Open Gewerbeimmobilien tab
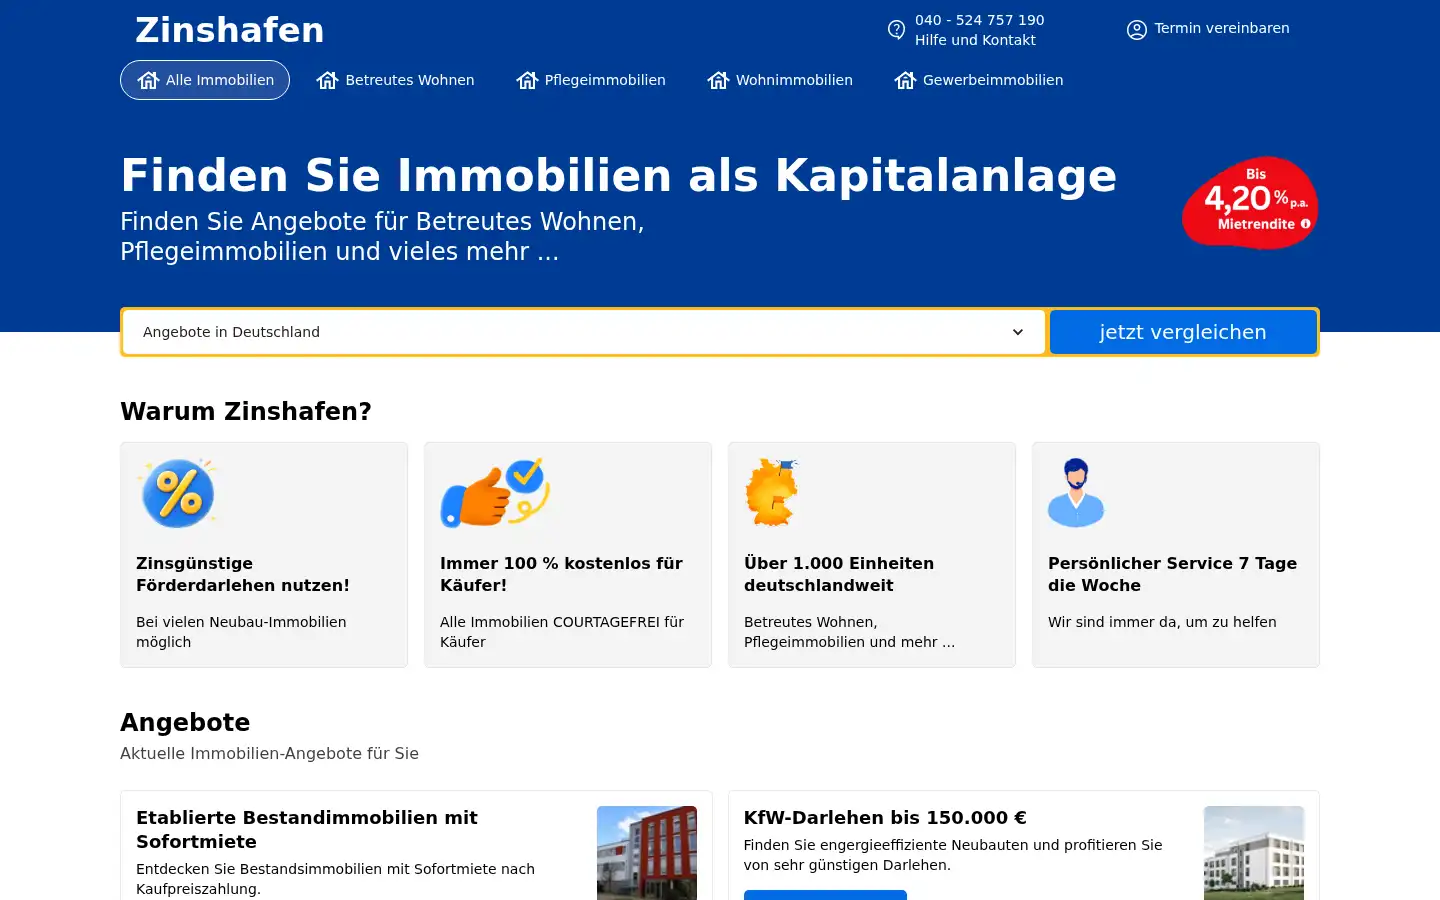 click(x=979, y=80)
